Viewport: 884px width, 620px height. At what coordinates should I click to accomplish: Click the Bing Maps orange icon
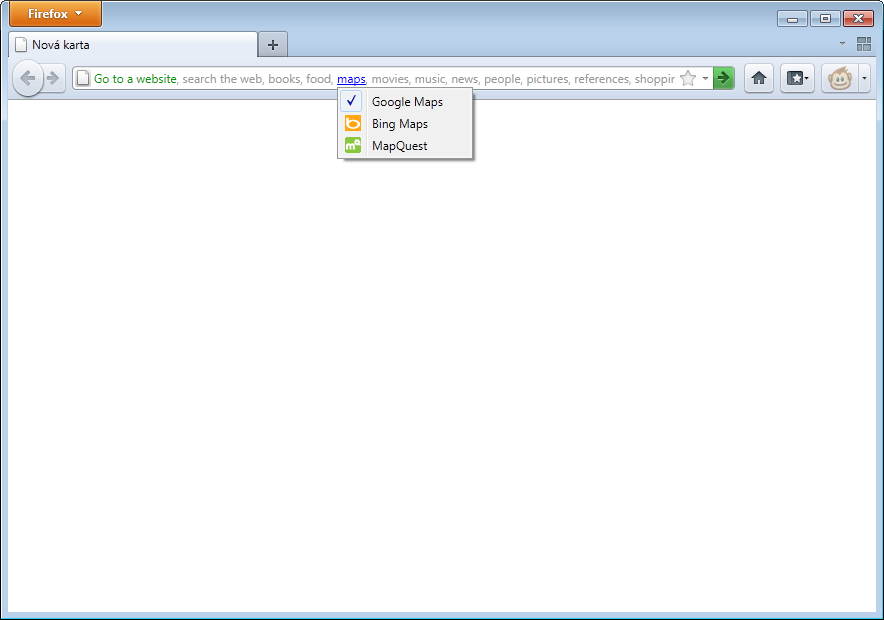(x=352, y=124)
